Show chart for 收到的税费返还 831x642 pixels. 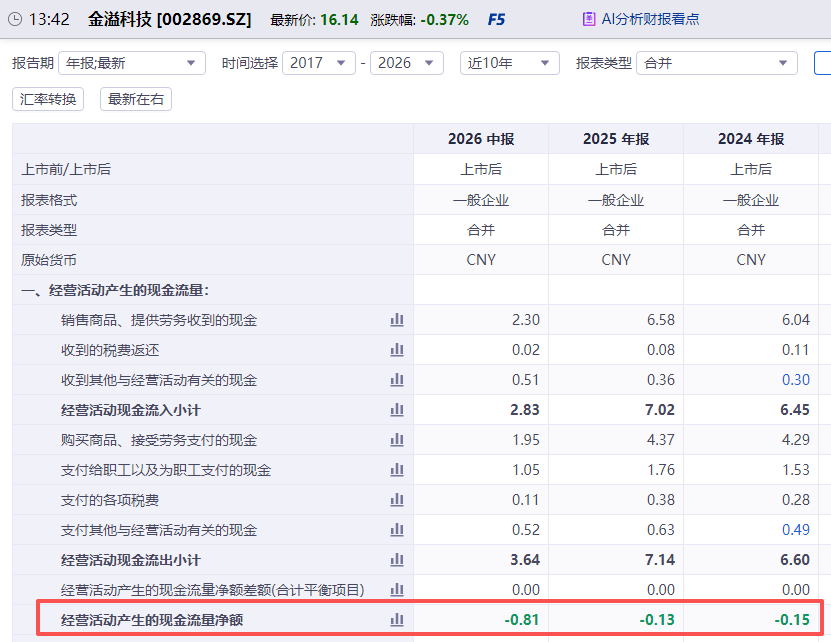coord(397,350)
